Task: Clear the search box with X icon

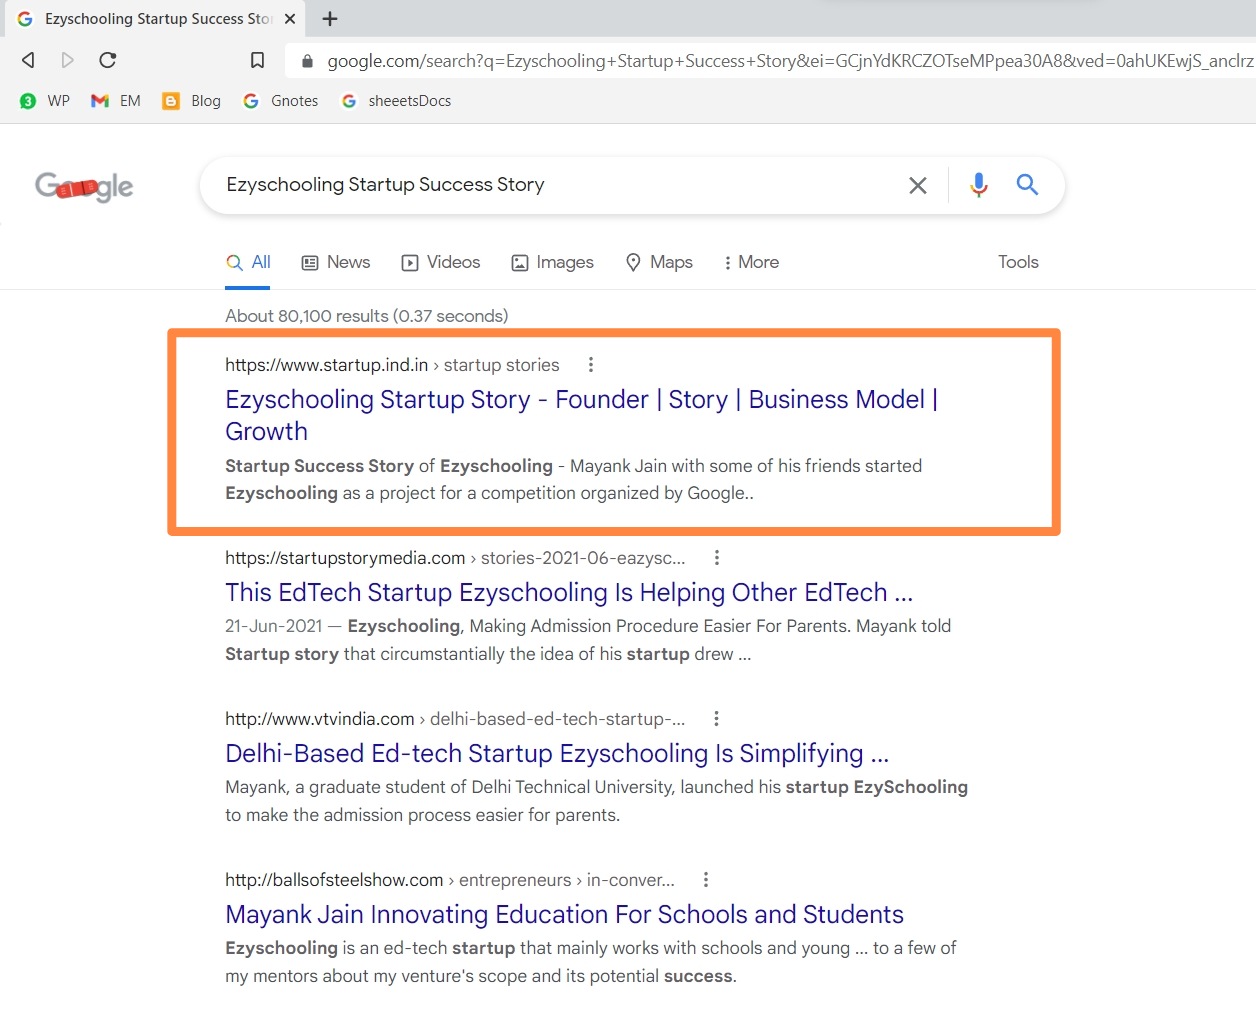Action: pyautogui.click(x=918, y=185)
